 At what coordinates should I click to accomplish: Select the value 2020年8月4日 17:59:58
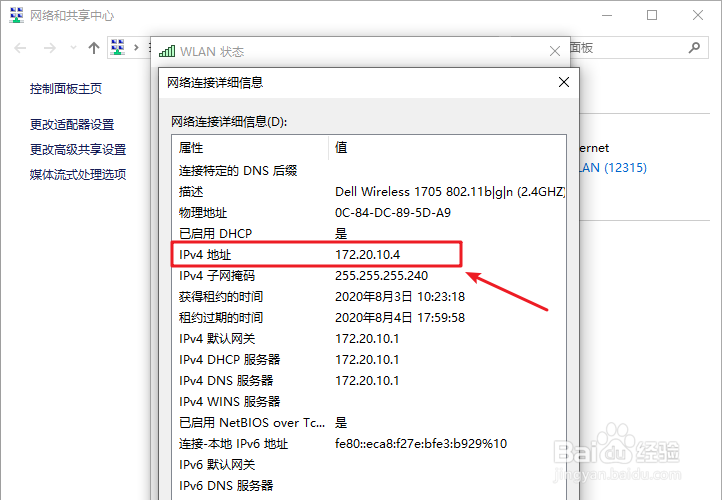click(400, 318)
